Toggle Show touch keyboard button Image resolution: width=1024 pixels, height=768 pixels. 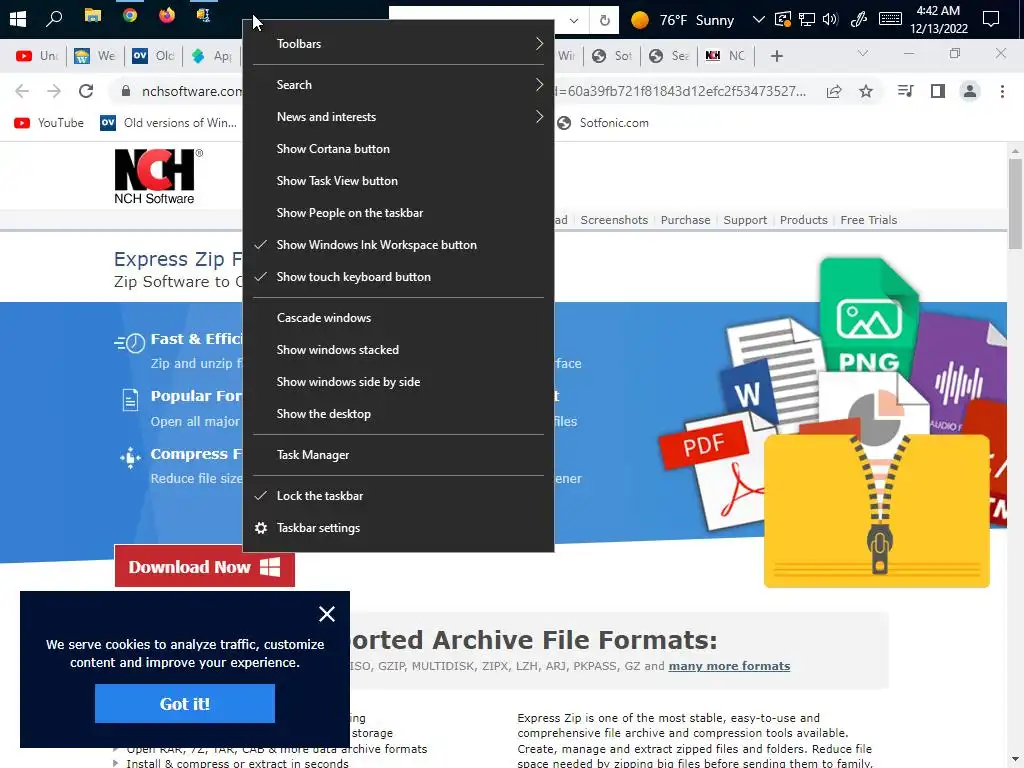click(398, 277)
